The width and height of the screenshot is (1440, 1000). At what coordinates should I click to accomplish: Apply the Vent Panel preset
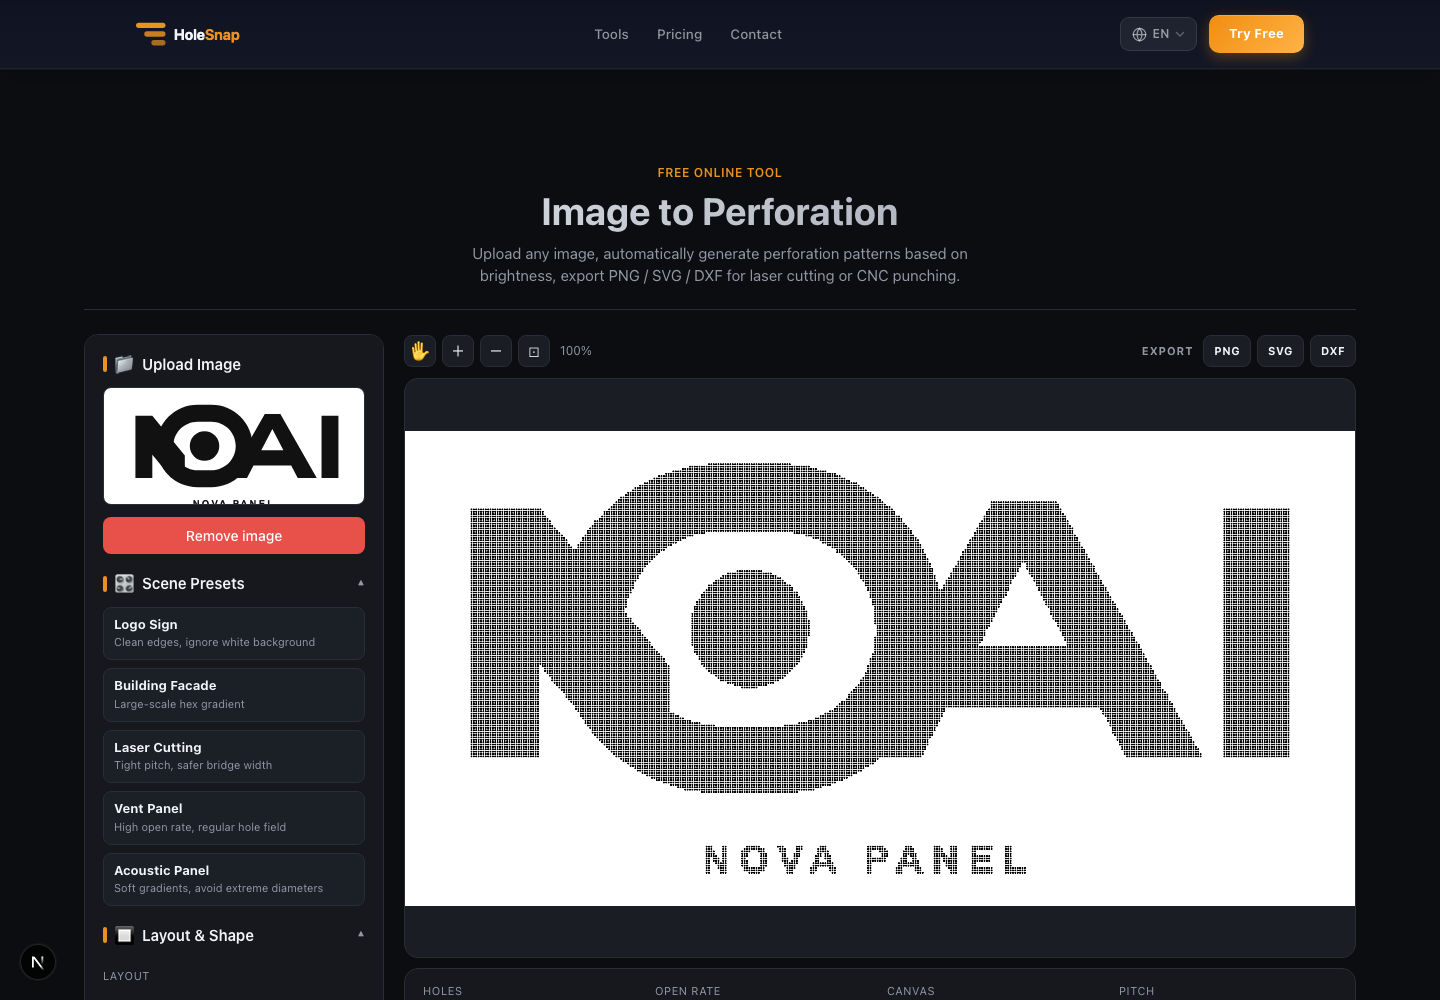tap(234, 818)
